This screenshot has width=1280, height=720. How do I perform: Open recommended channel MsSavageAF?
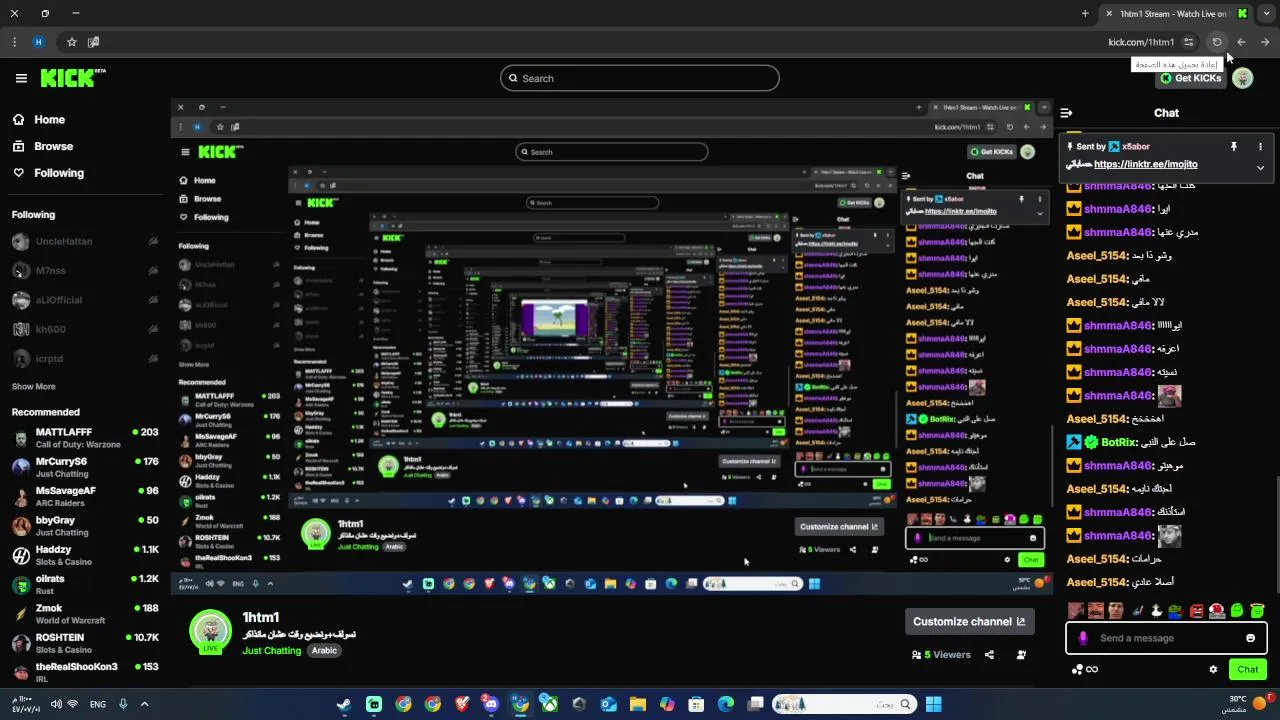click(85, 496)
